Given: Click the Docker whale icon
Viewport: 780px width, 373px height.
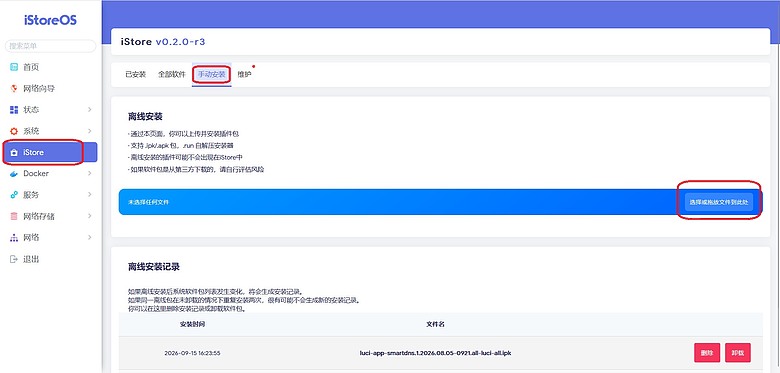Looking at the screenshot, I should click(x=14, y=174).
